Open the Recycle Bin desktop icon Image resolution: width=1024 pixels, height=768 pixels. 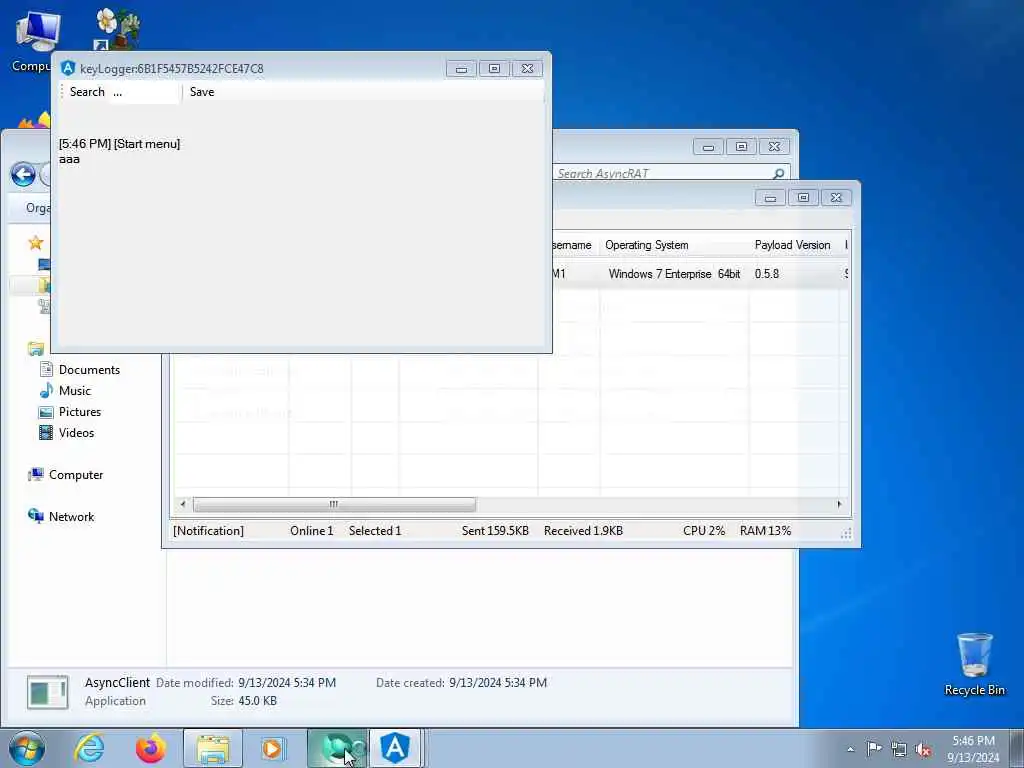pyautogui.click(x=974, y=665)
